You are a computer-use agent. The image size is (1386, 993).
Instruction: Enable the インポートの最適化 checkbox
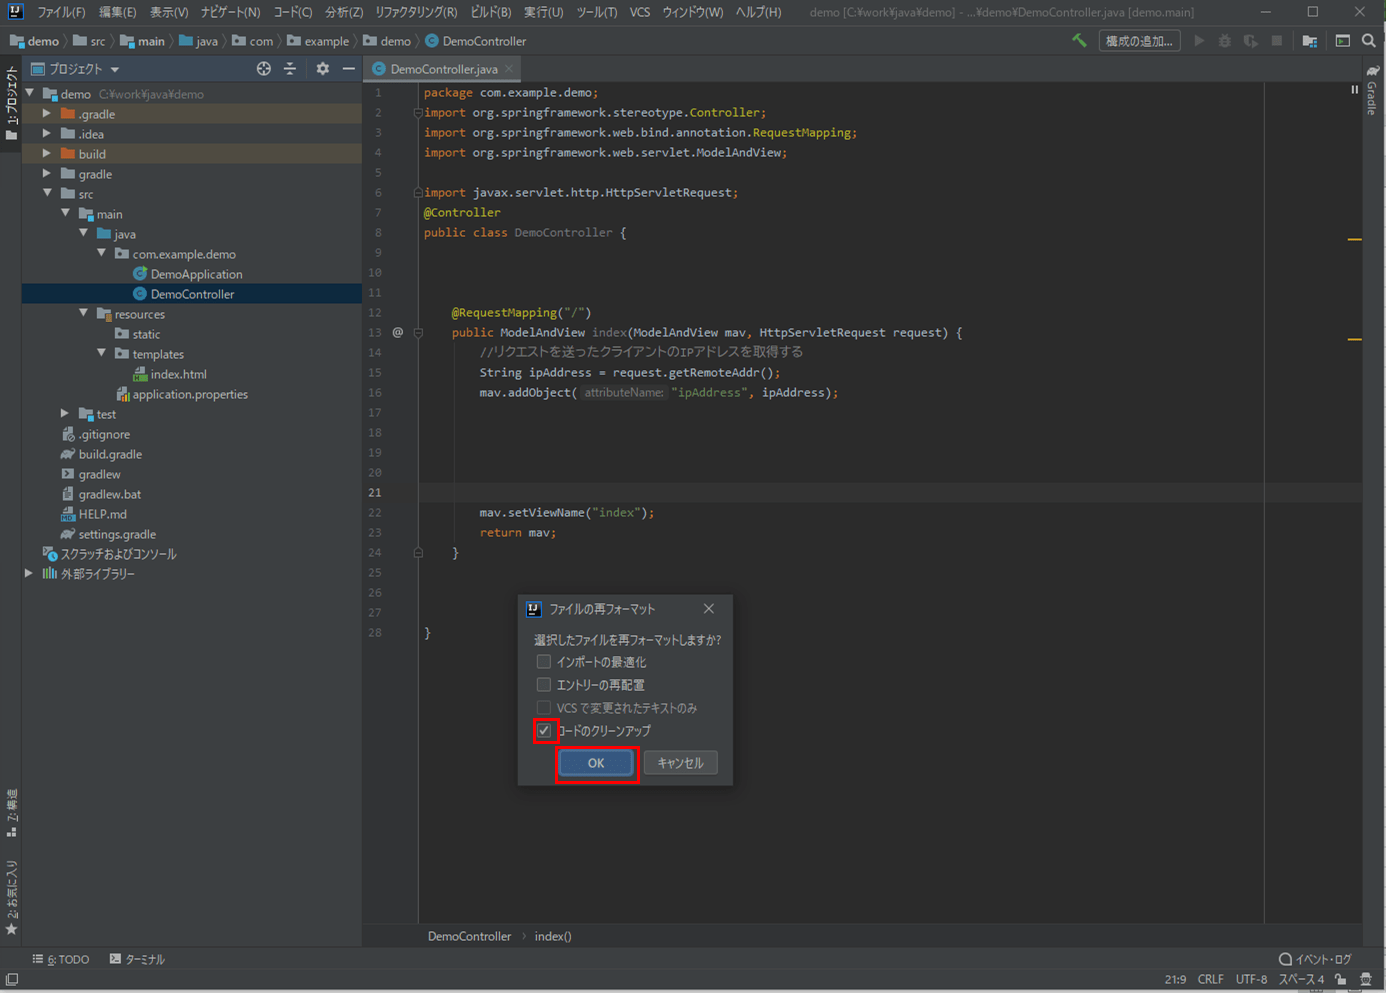coord(544,662)
